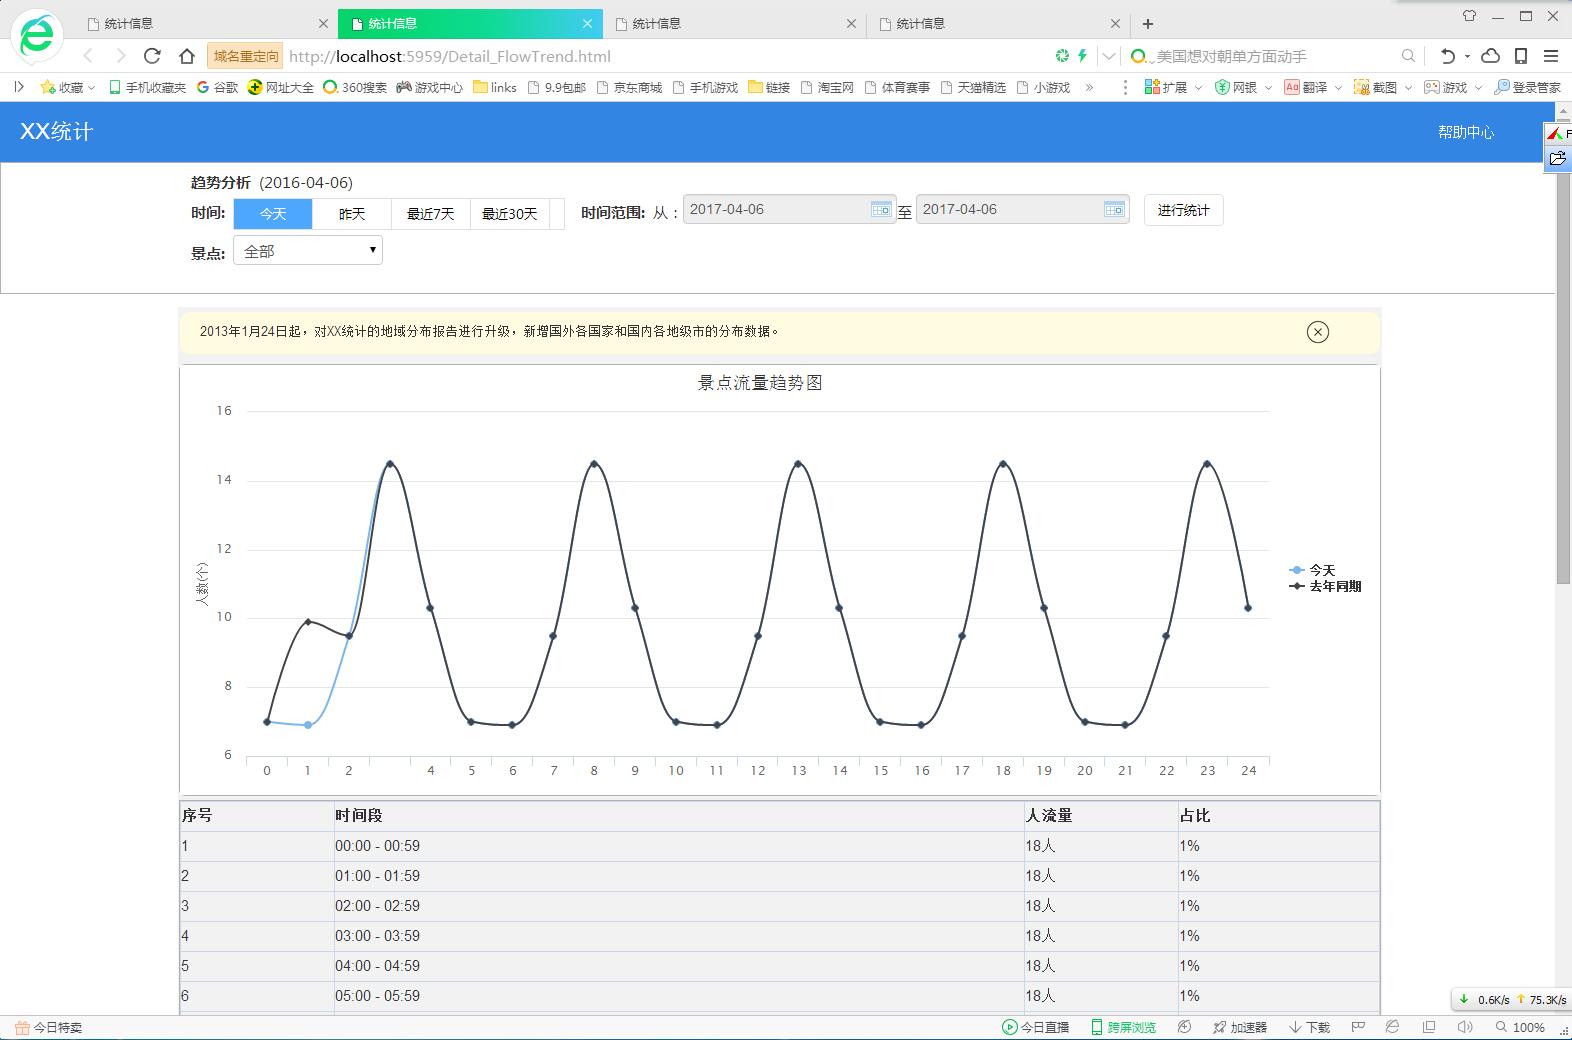
Task: Select the 最近7天 time filter
Action: click(431, 214)
